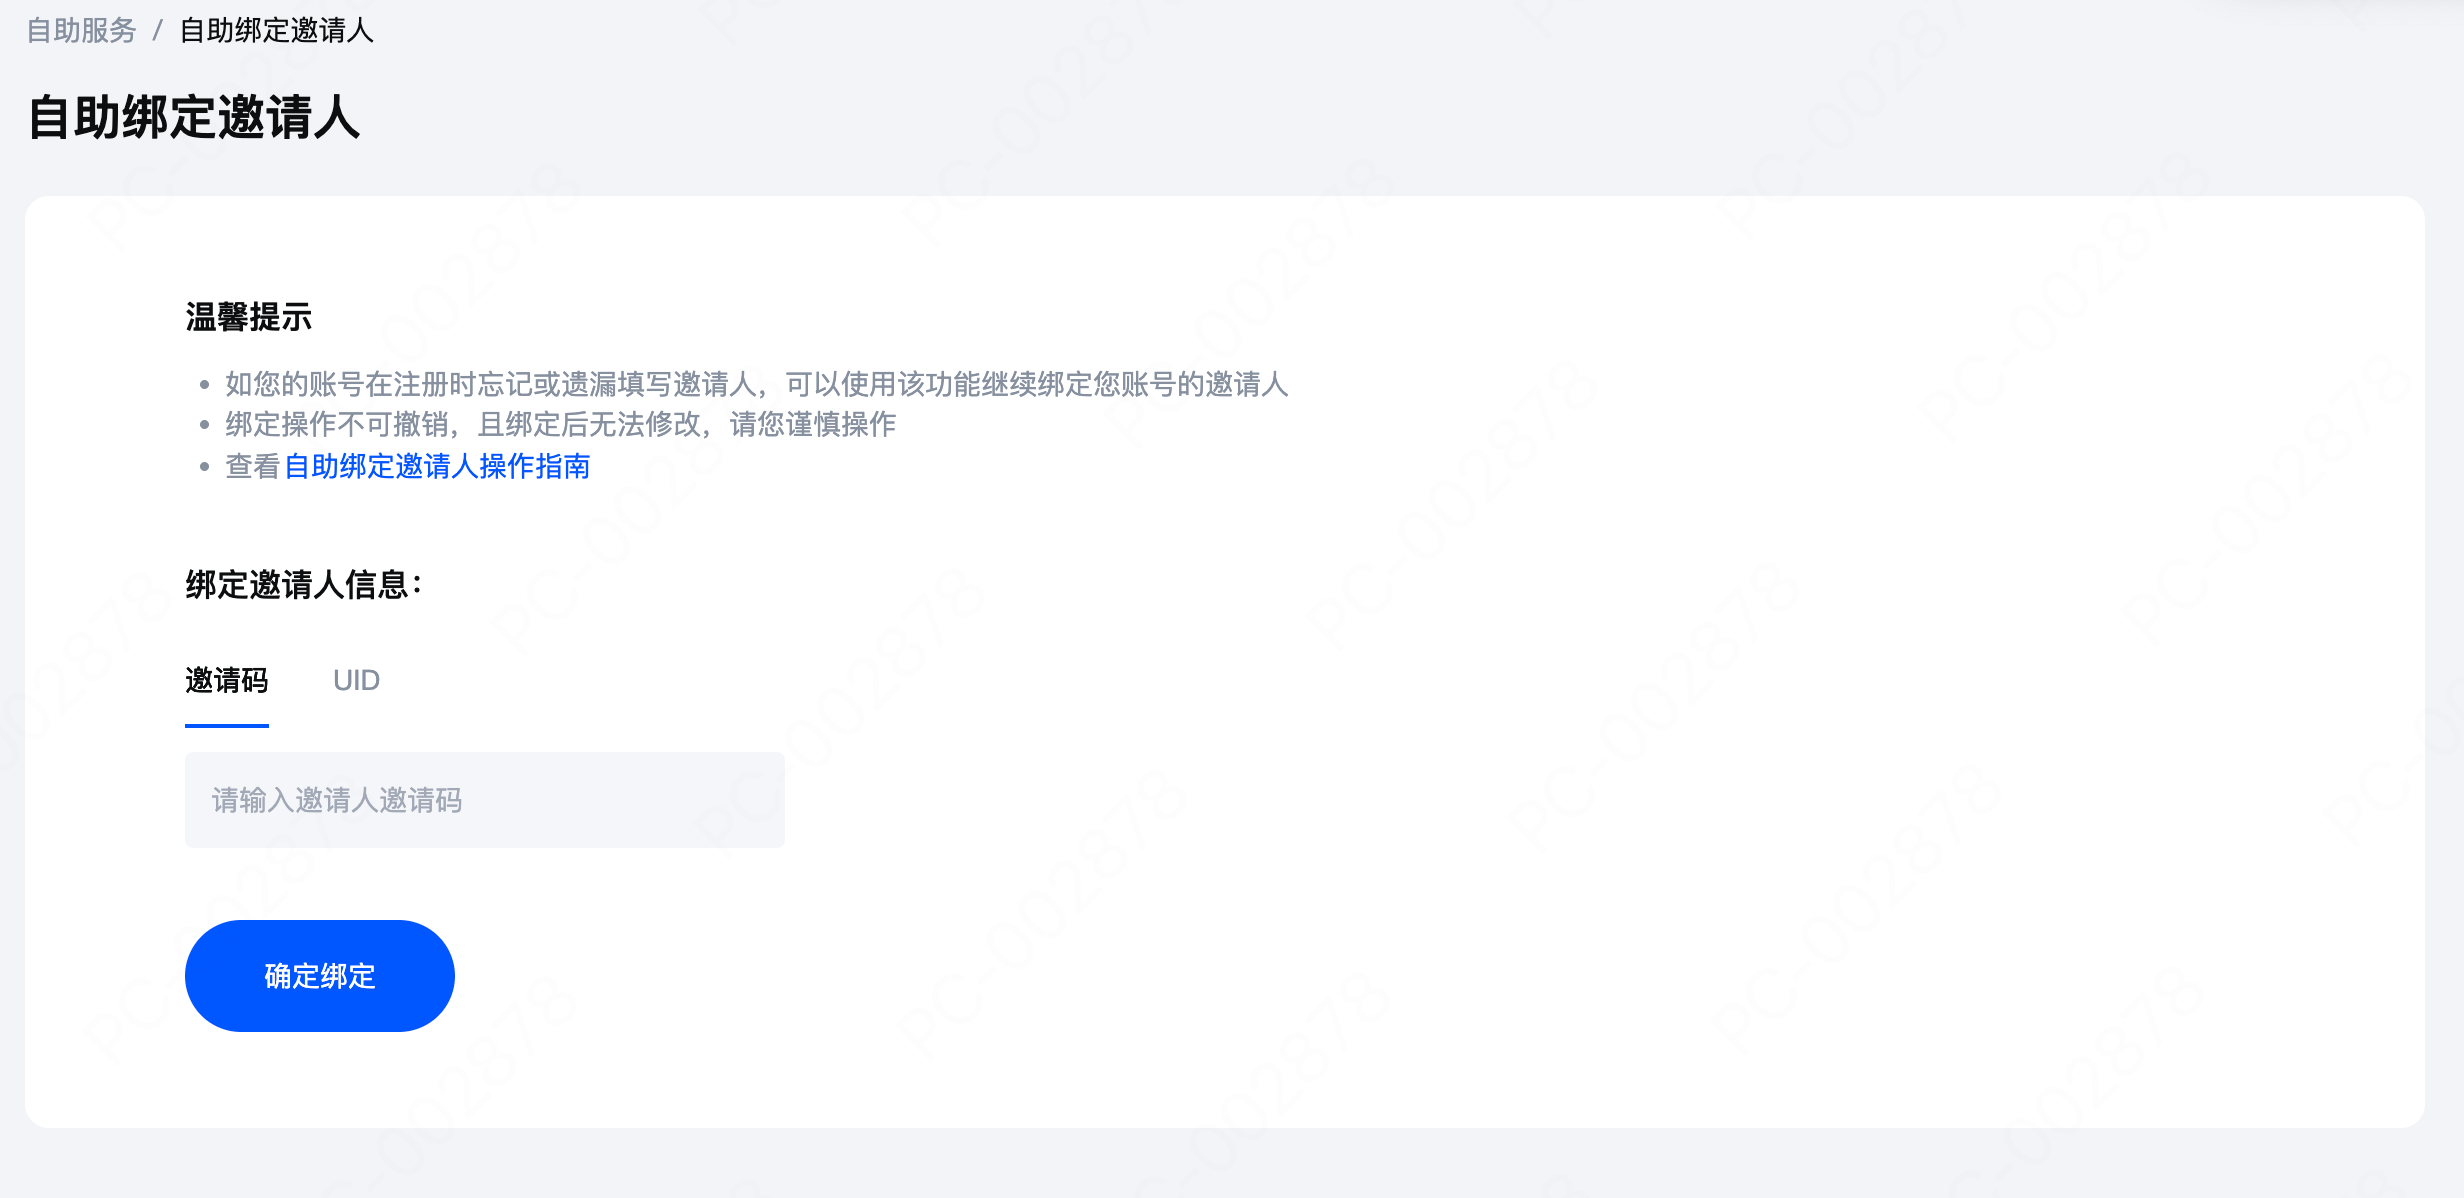Click the 请您谨慎操作 phrase in the tips

click(813, 424)
